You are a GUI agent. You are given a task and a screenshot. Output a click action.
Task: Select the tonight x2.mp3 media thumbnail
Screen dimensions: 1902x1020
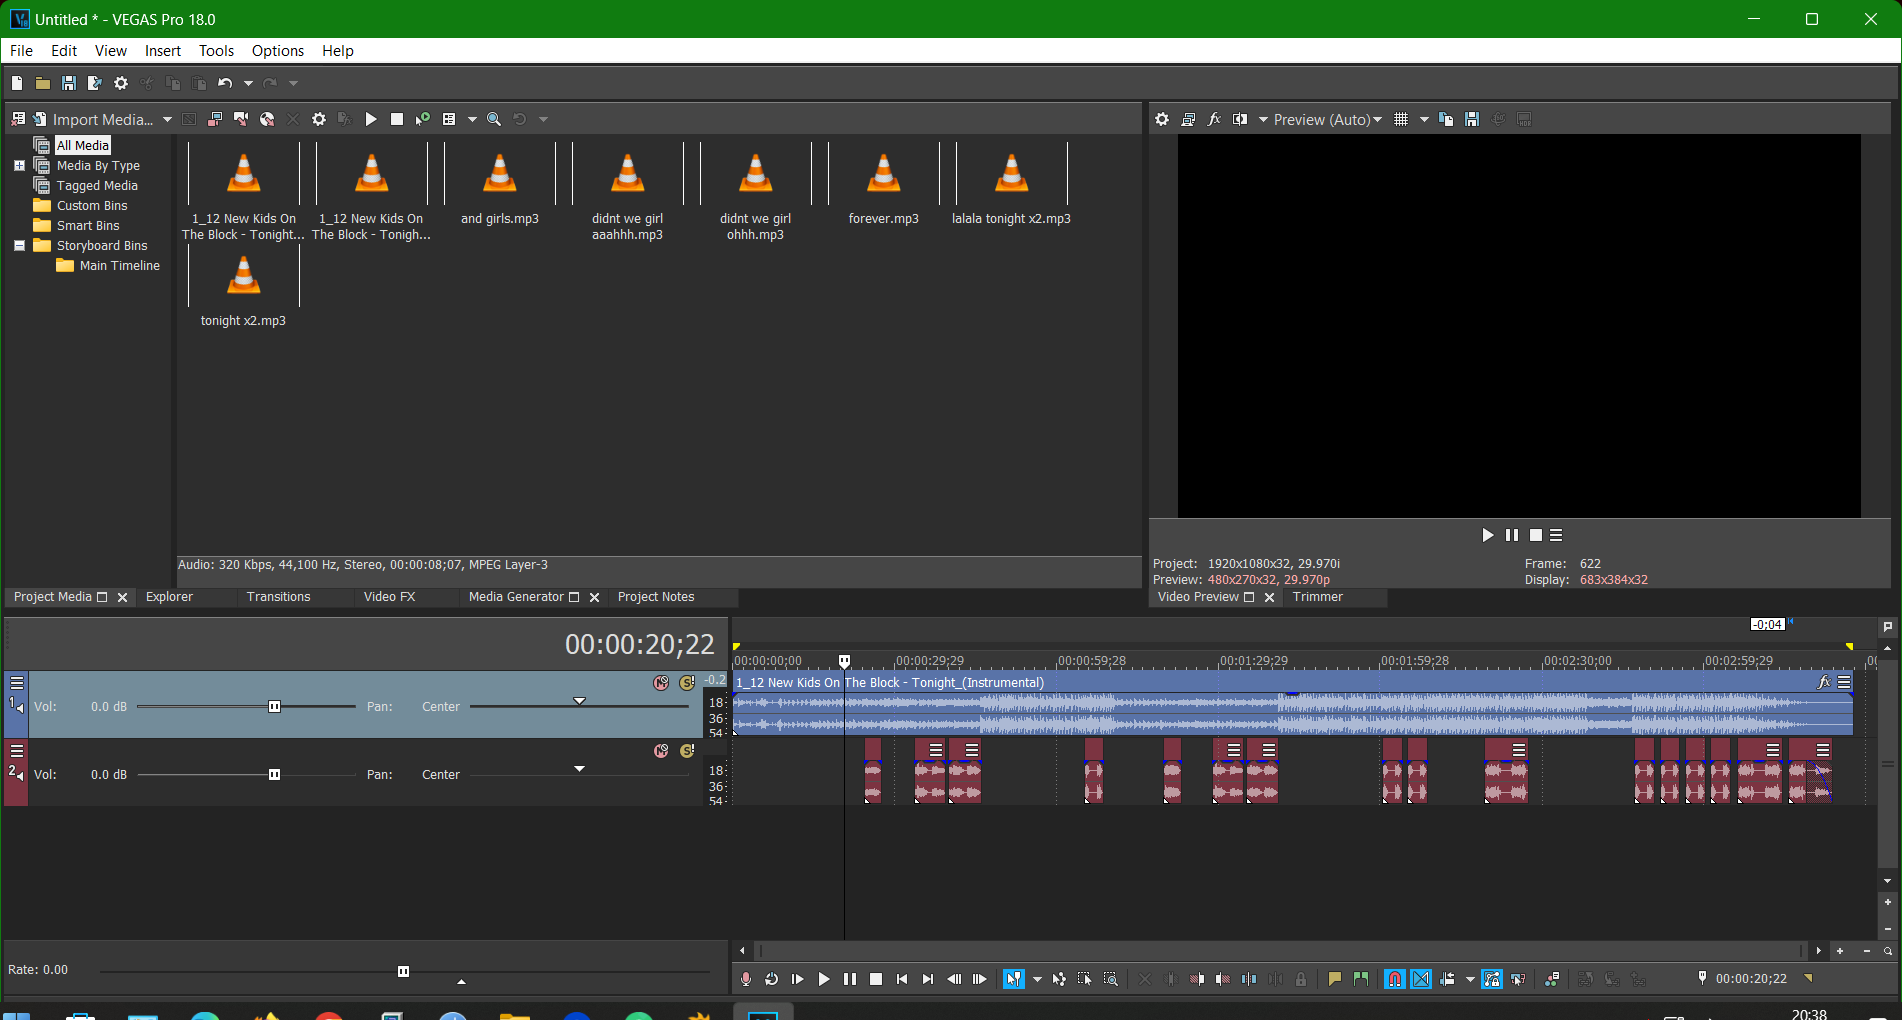point(243,277)
